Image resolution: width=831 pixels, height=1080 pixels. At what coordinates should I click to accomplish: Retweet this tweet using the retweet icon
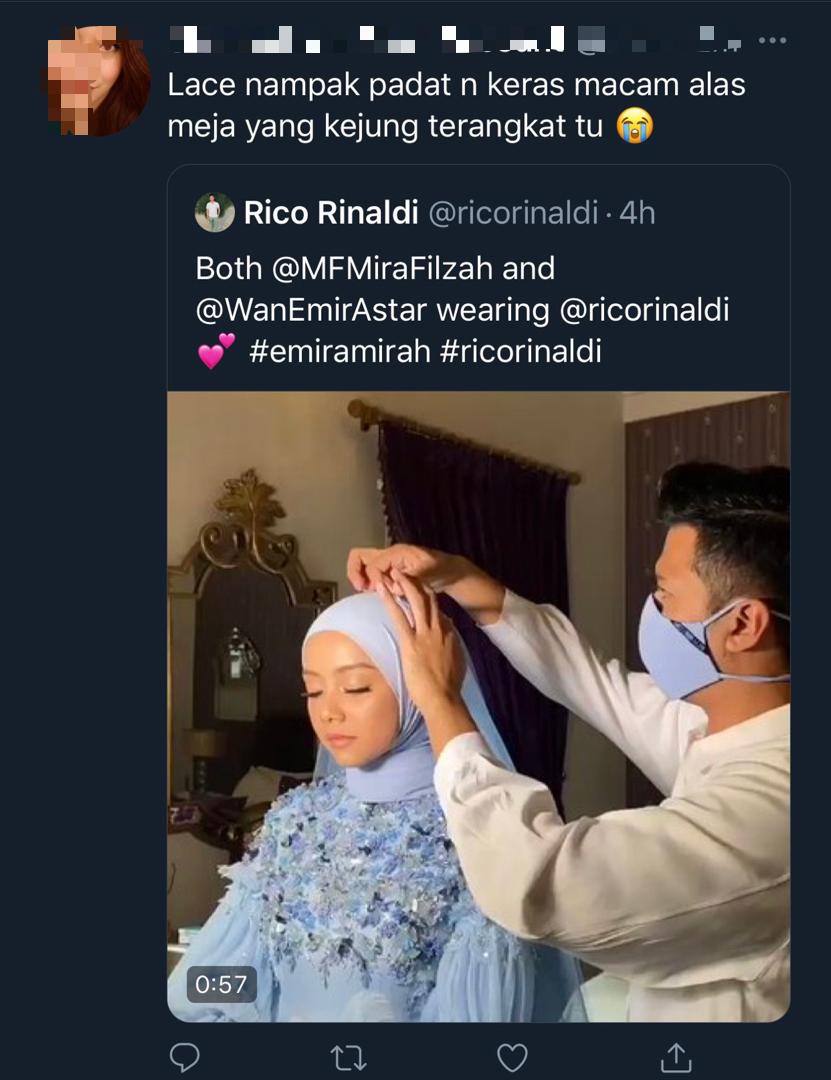tap(348, 1056)
